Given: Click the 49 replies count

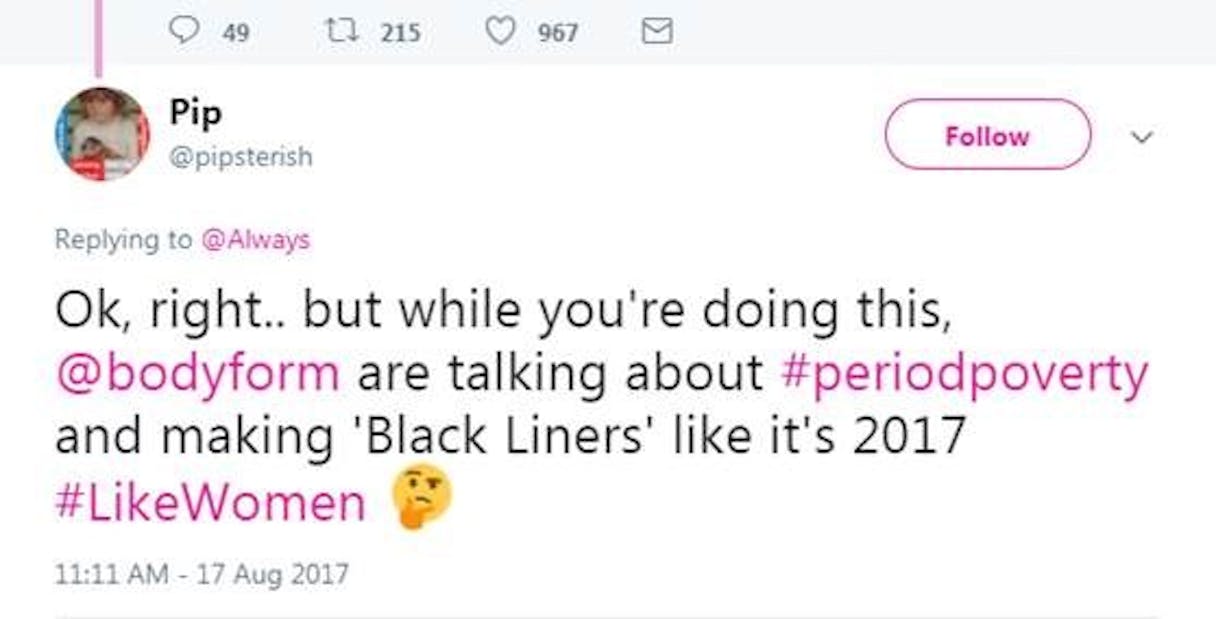Looking at the screenshot, I should (x=235, y=33).
